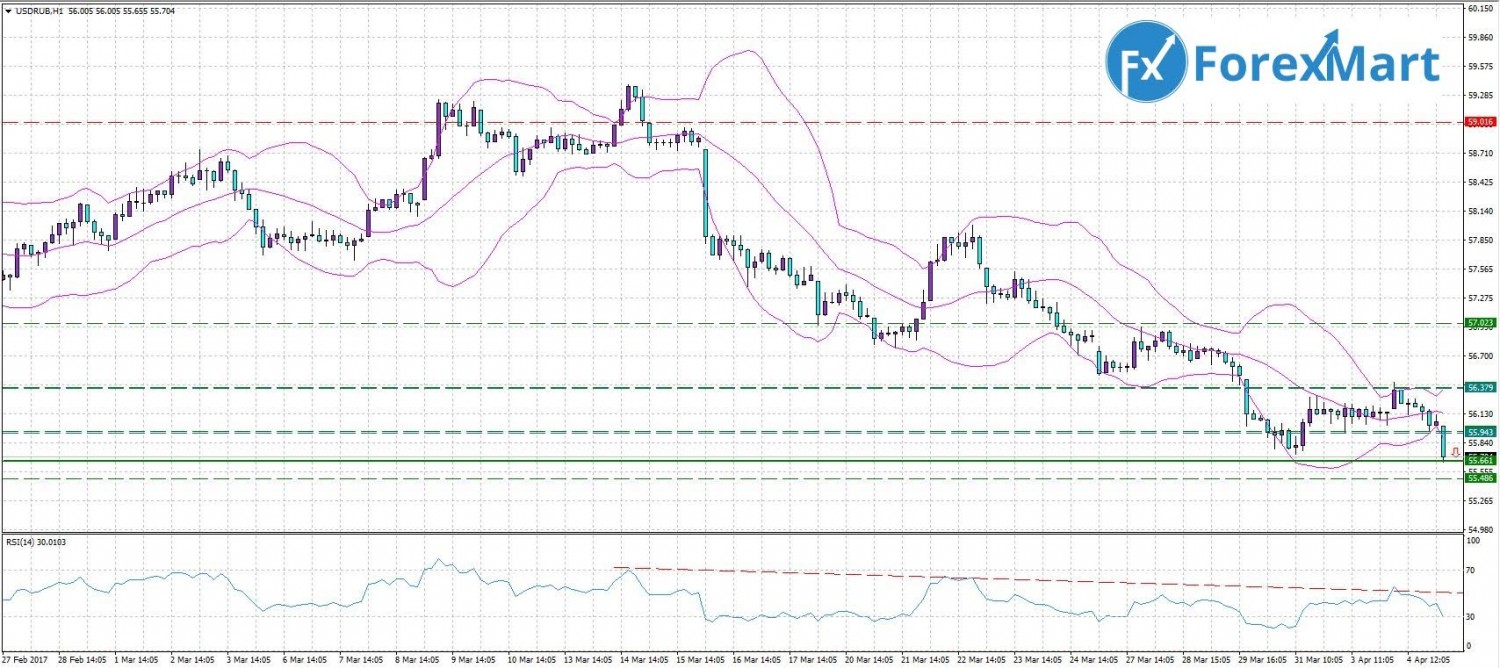Image resolution: width=1500 pixels, height=668 pixels.
Task: Click the RSI scale value 30
Action: coord(1471,617)
